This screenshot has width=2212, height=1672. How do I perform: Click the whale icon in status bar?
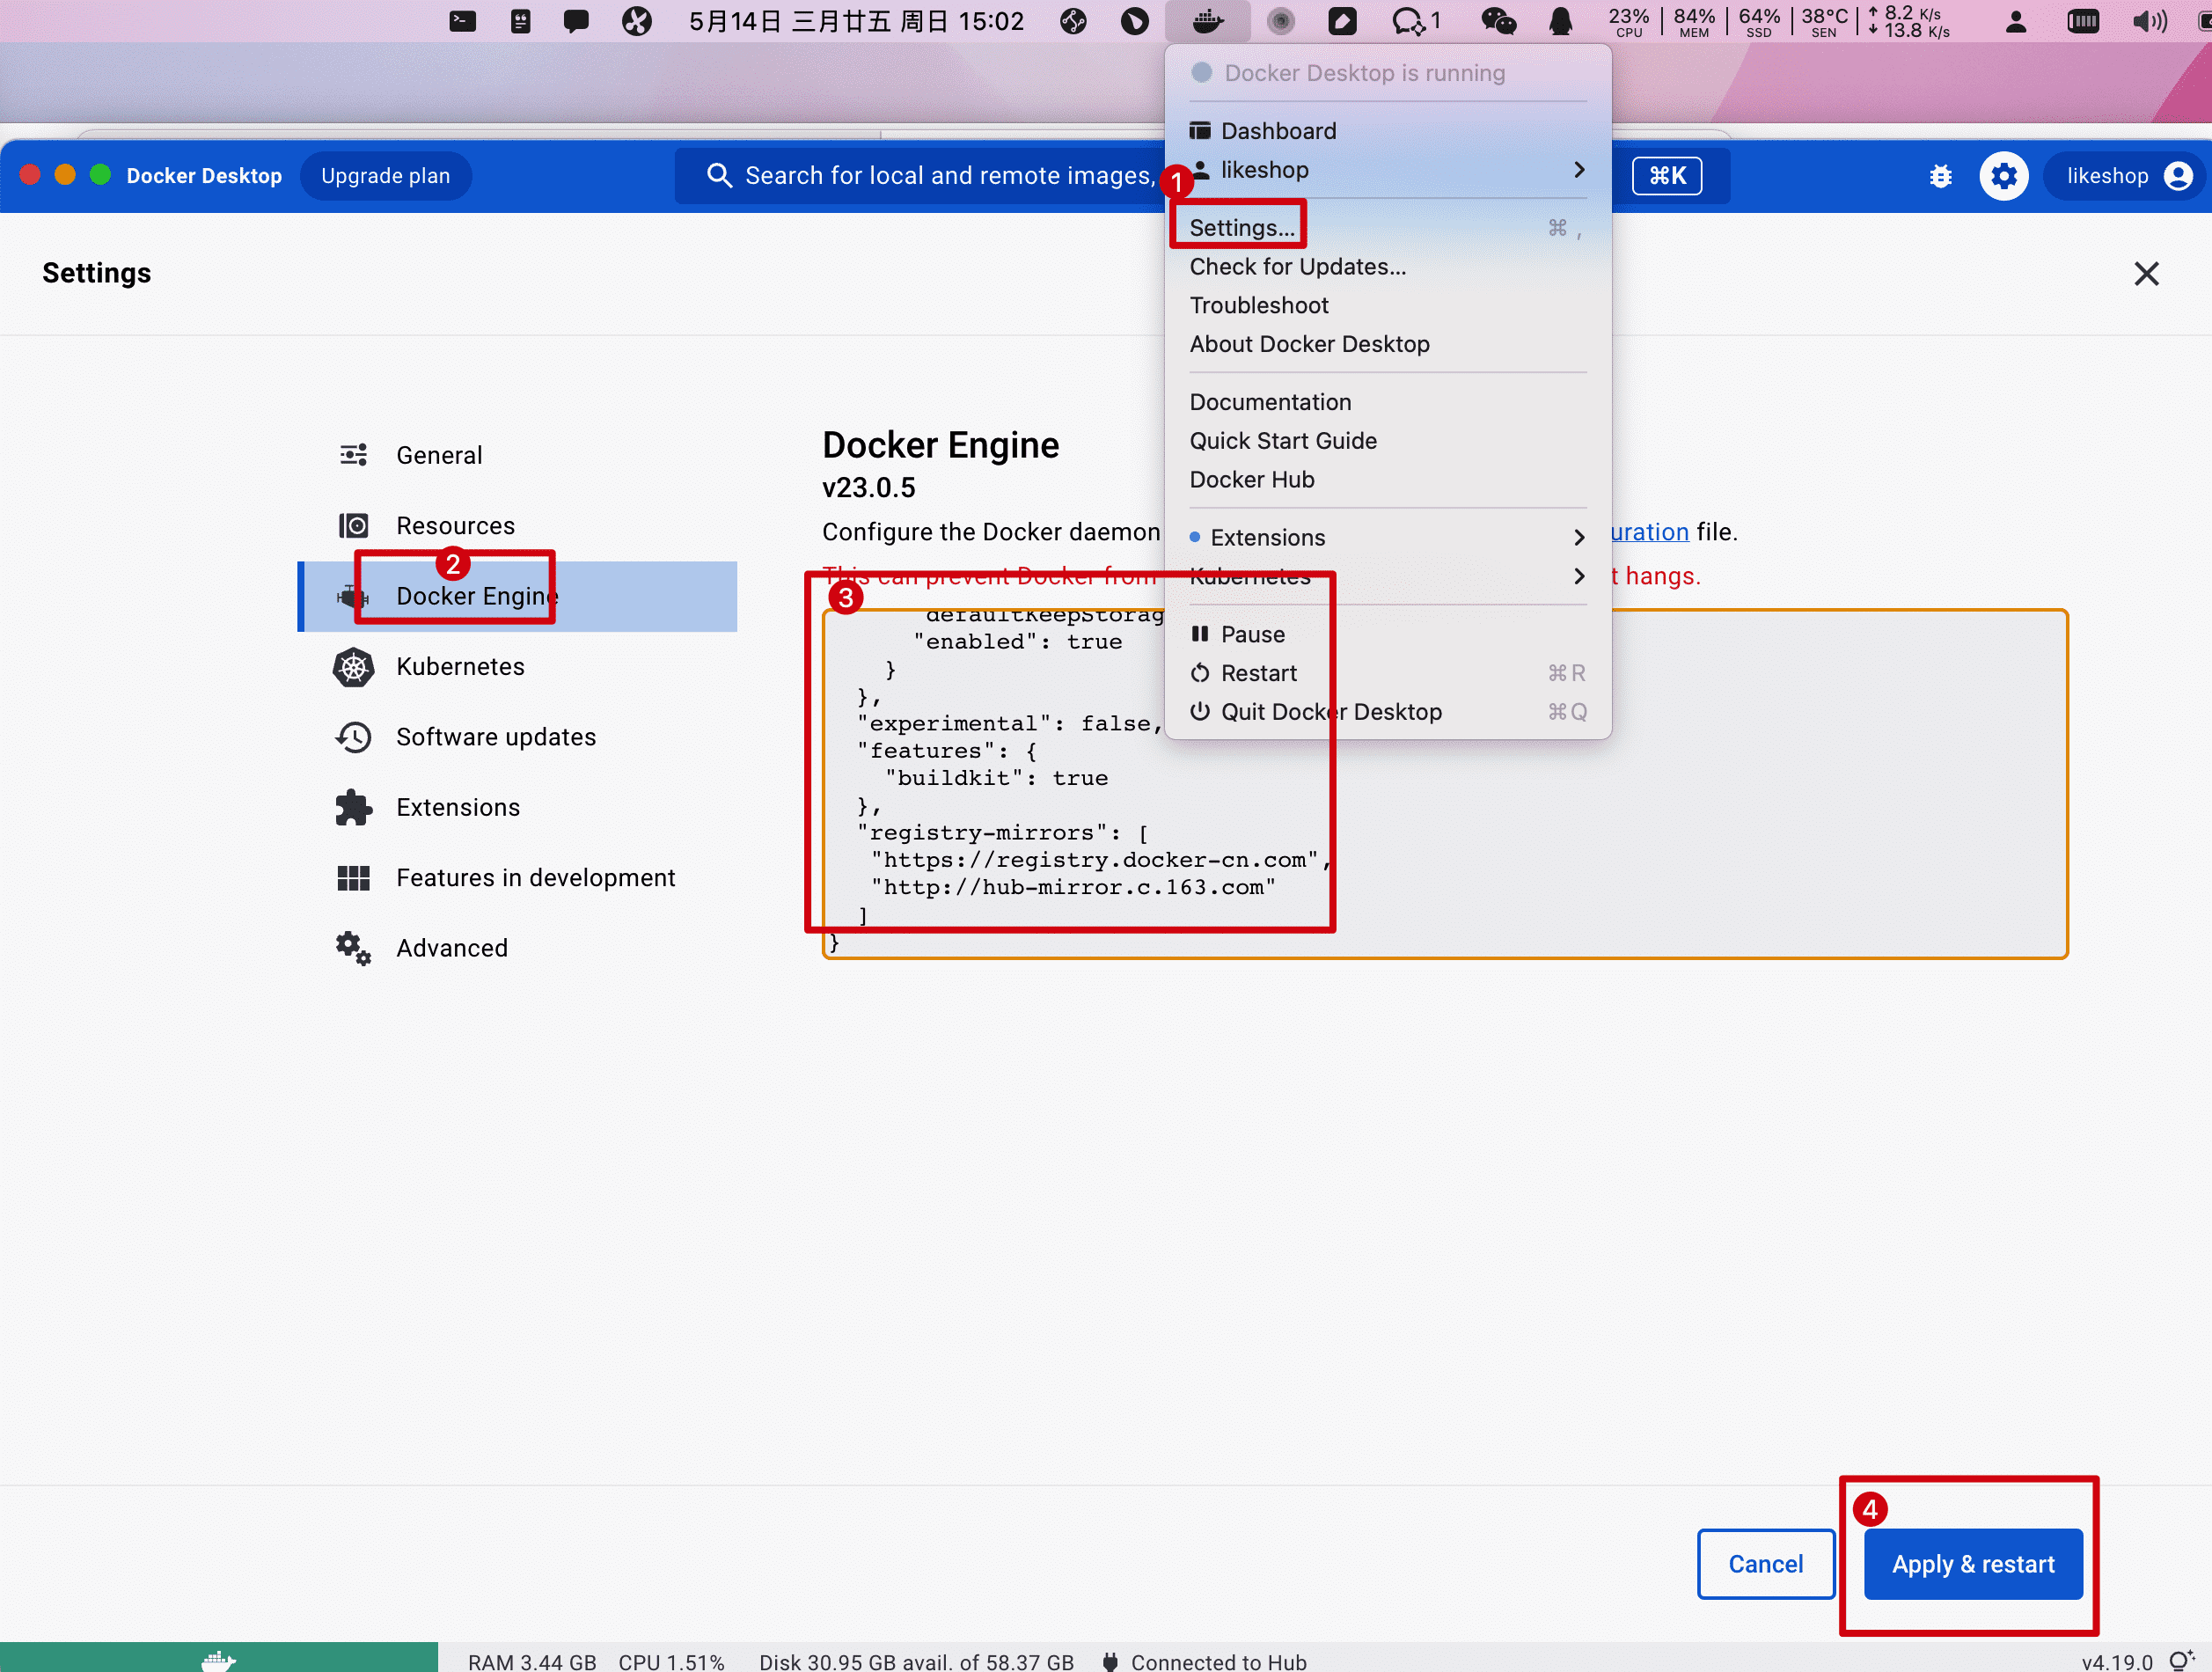(x=218, y=1661)
